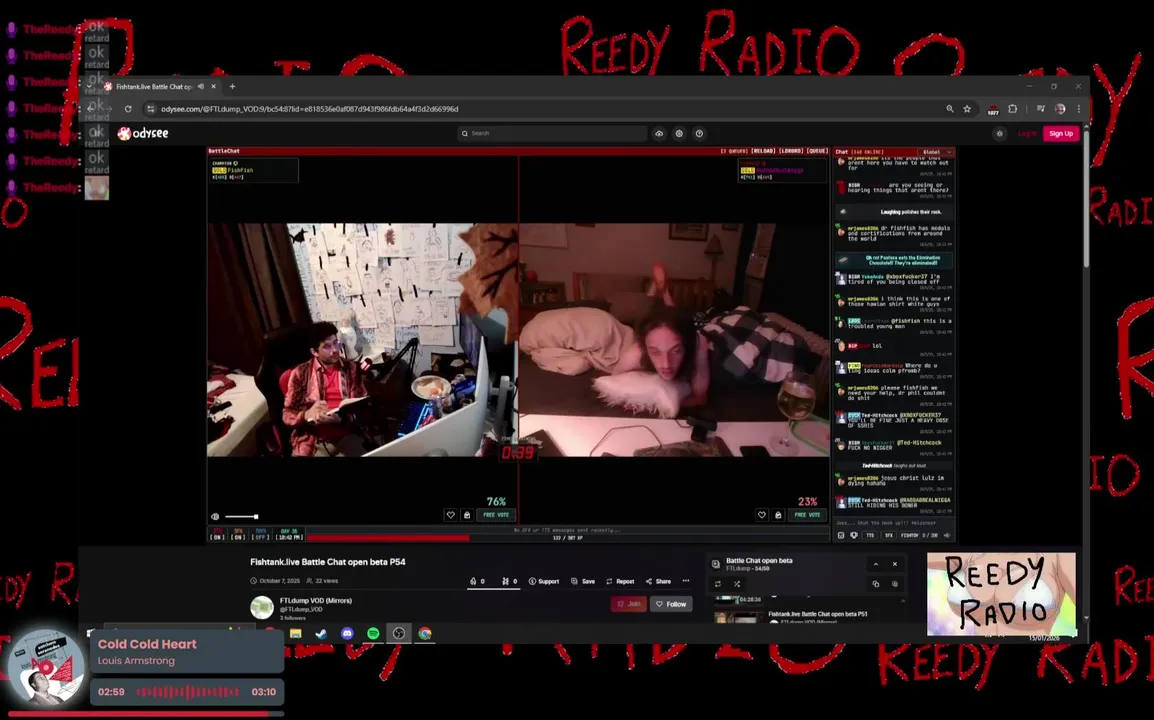Click the RELOAD link in BattleChat header

click(762, 151)
